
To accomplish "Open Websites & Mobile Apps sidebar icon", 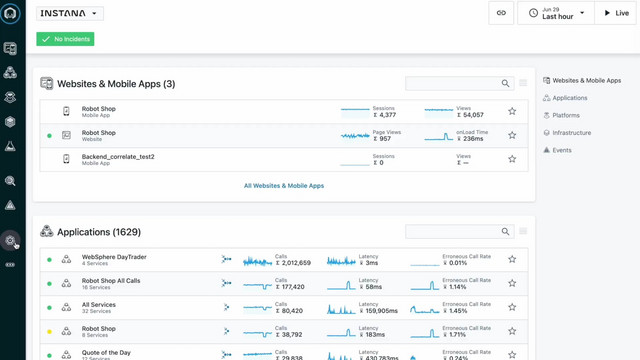I will [10, 48].
